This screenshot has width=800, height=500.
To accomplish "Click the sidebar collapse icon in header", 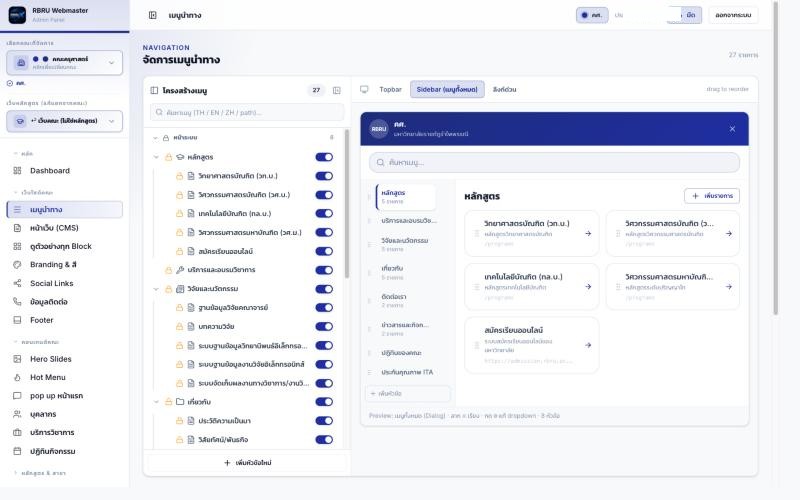I will pyautogui.click(x=153, y=15).
